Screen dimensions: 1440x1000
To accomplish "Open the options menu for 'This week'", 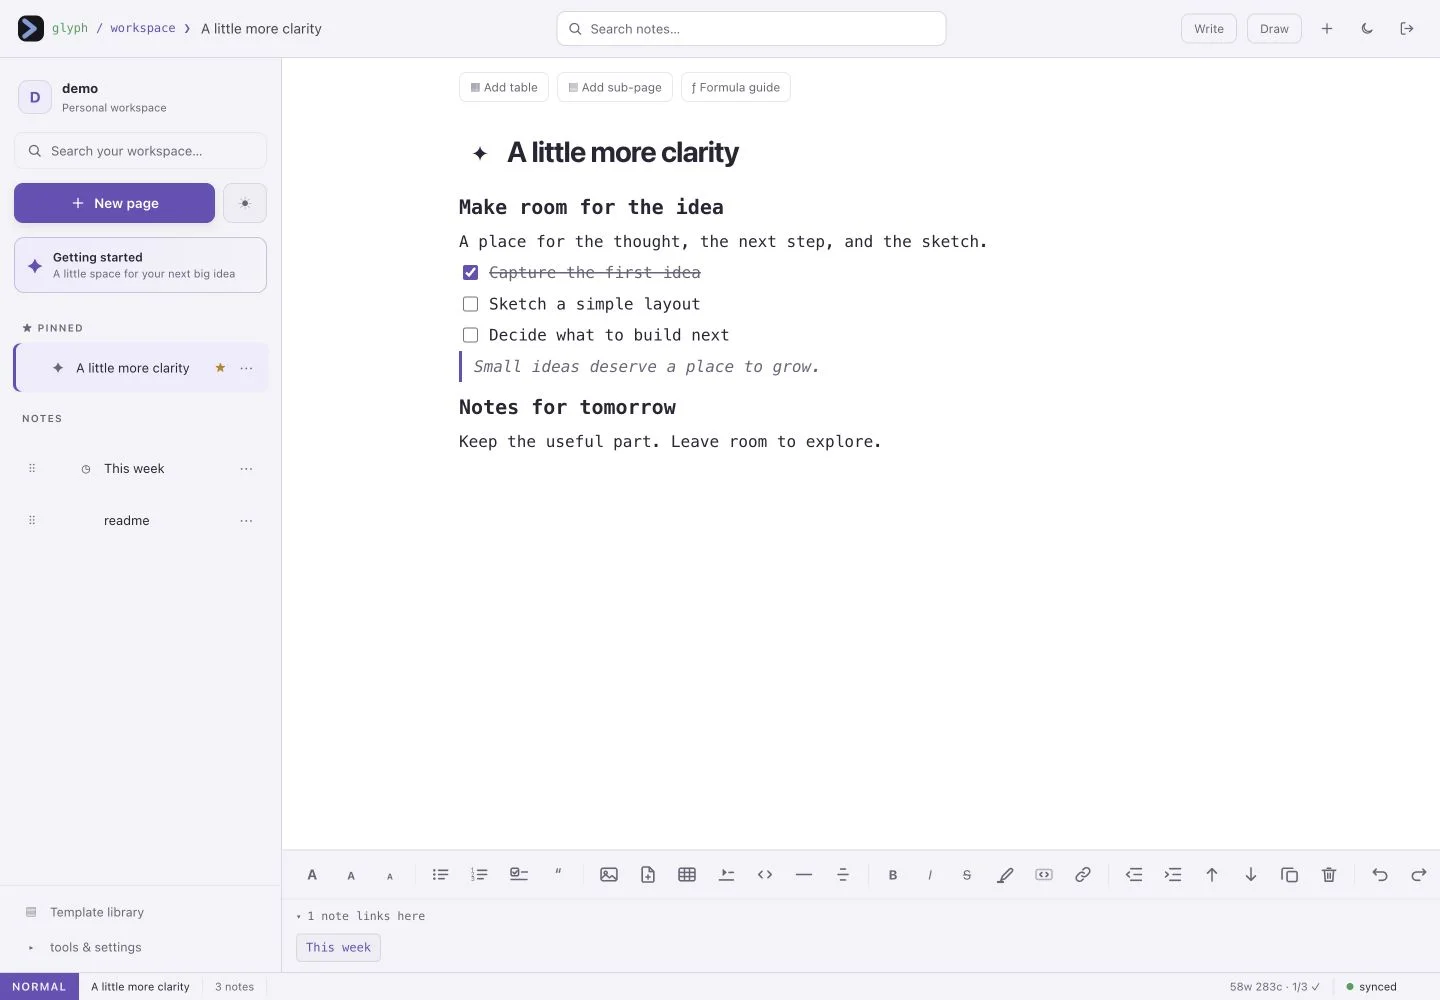I will pos(246,469).
